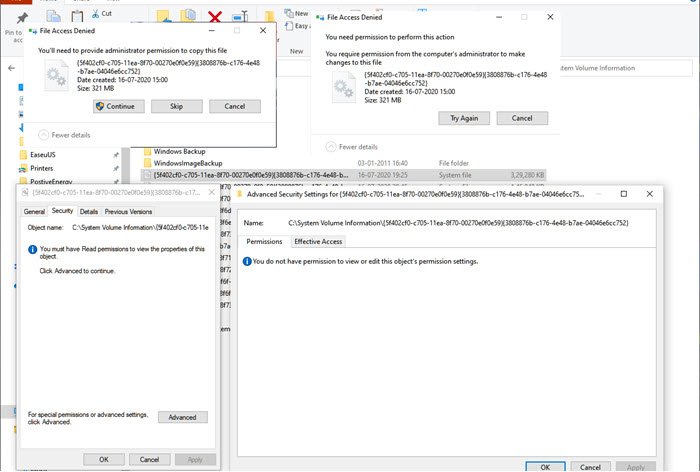Click OK in Advanced Security Settings
700x472 pixels.
[x=545, y=467]
